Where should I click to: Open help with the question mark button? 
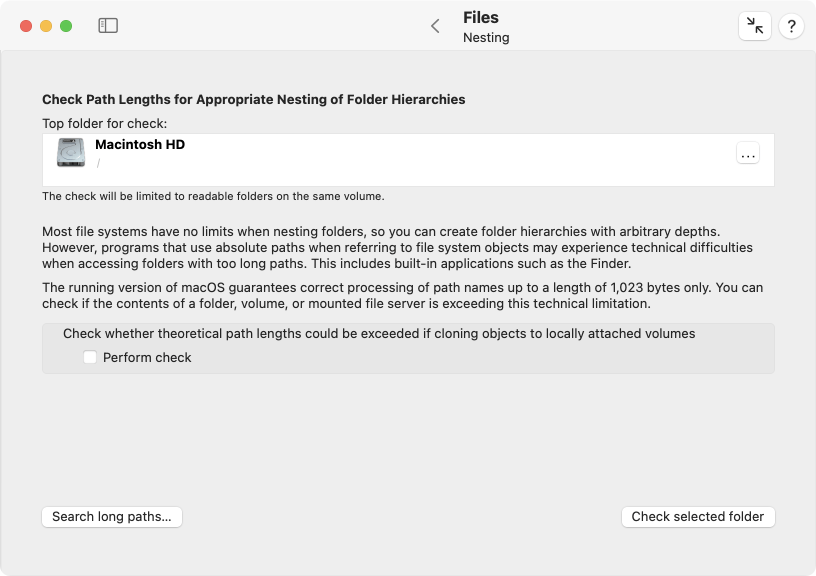point(791,25)
